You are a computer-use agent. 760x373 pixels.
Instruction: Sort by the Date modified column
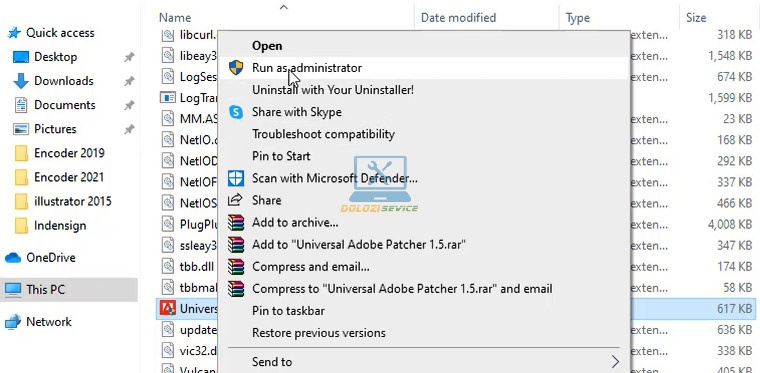click(458, 18)
